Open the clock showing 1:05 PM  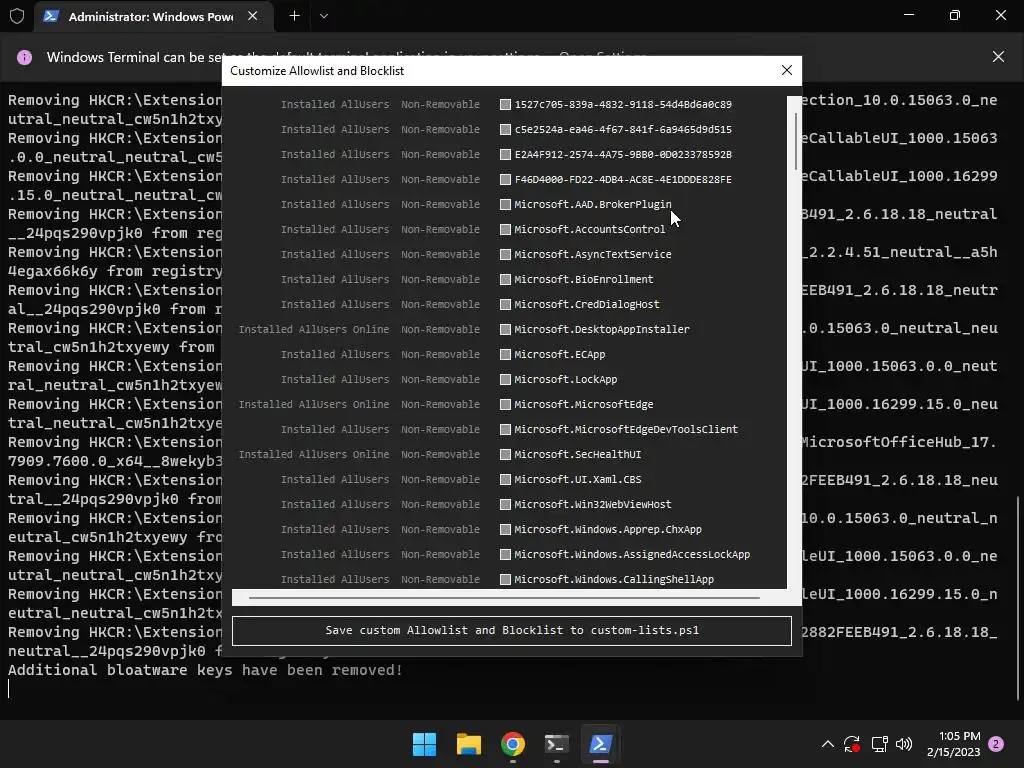[x=953, y=744]
